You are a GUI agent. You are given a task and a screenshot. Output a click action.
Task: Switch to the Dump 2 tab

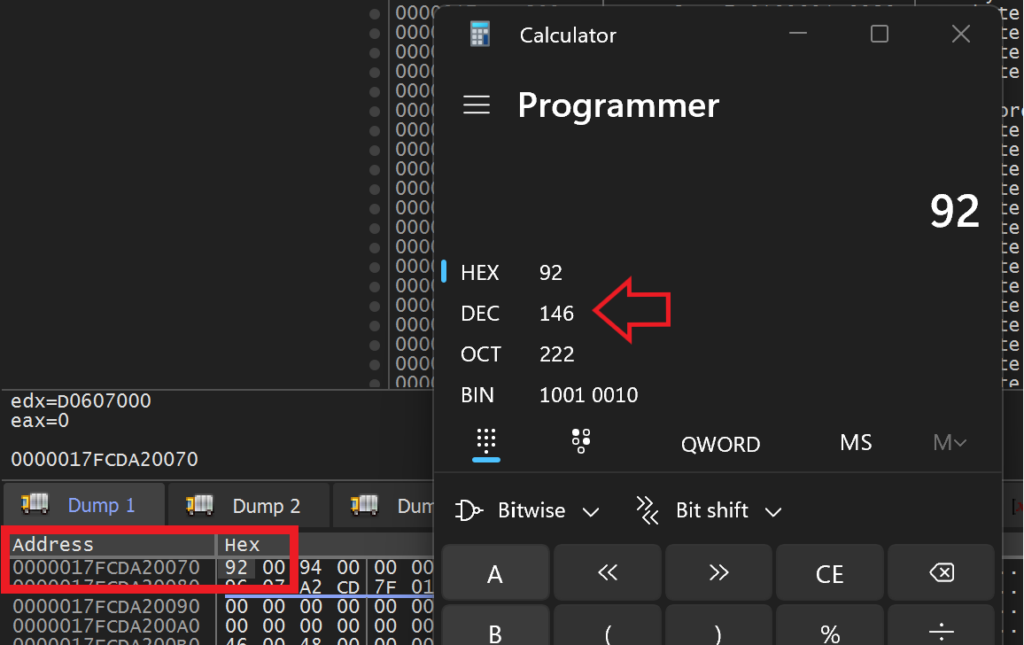pyautogui.click(x=247, y=506)
